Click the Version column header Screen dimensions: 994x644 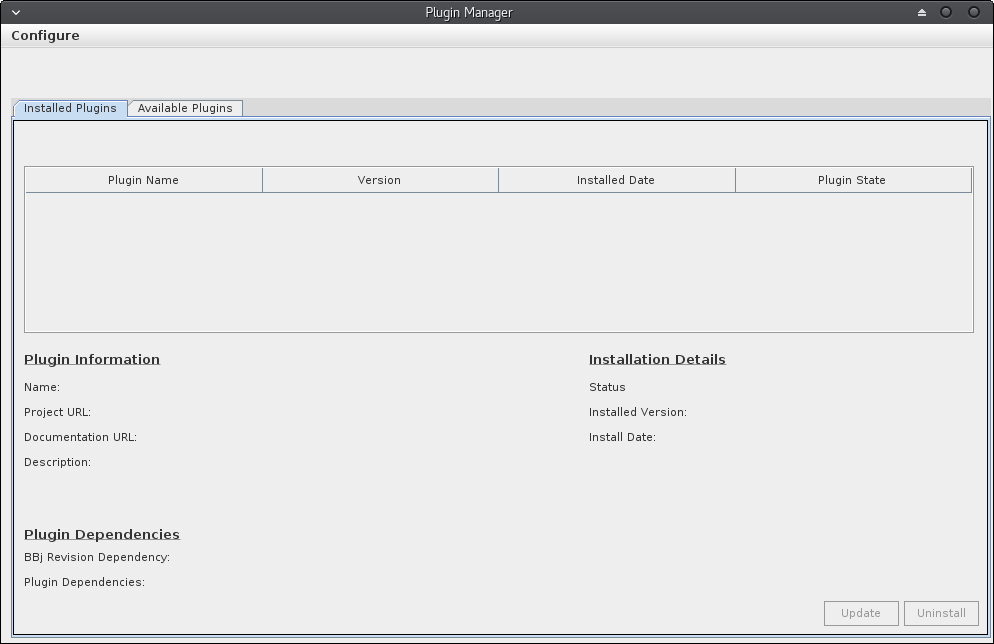[379, 180]
